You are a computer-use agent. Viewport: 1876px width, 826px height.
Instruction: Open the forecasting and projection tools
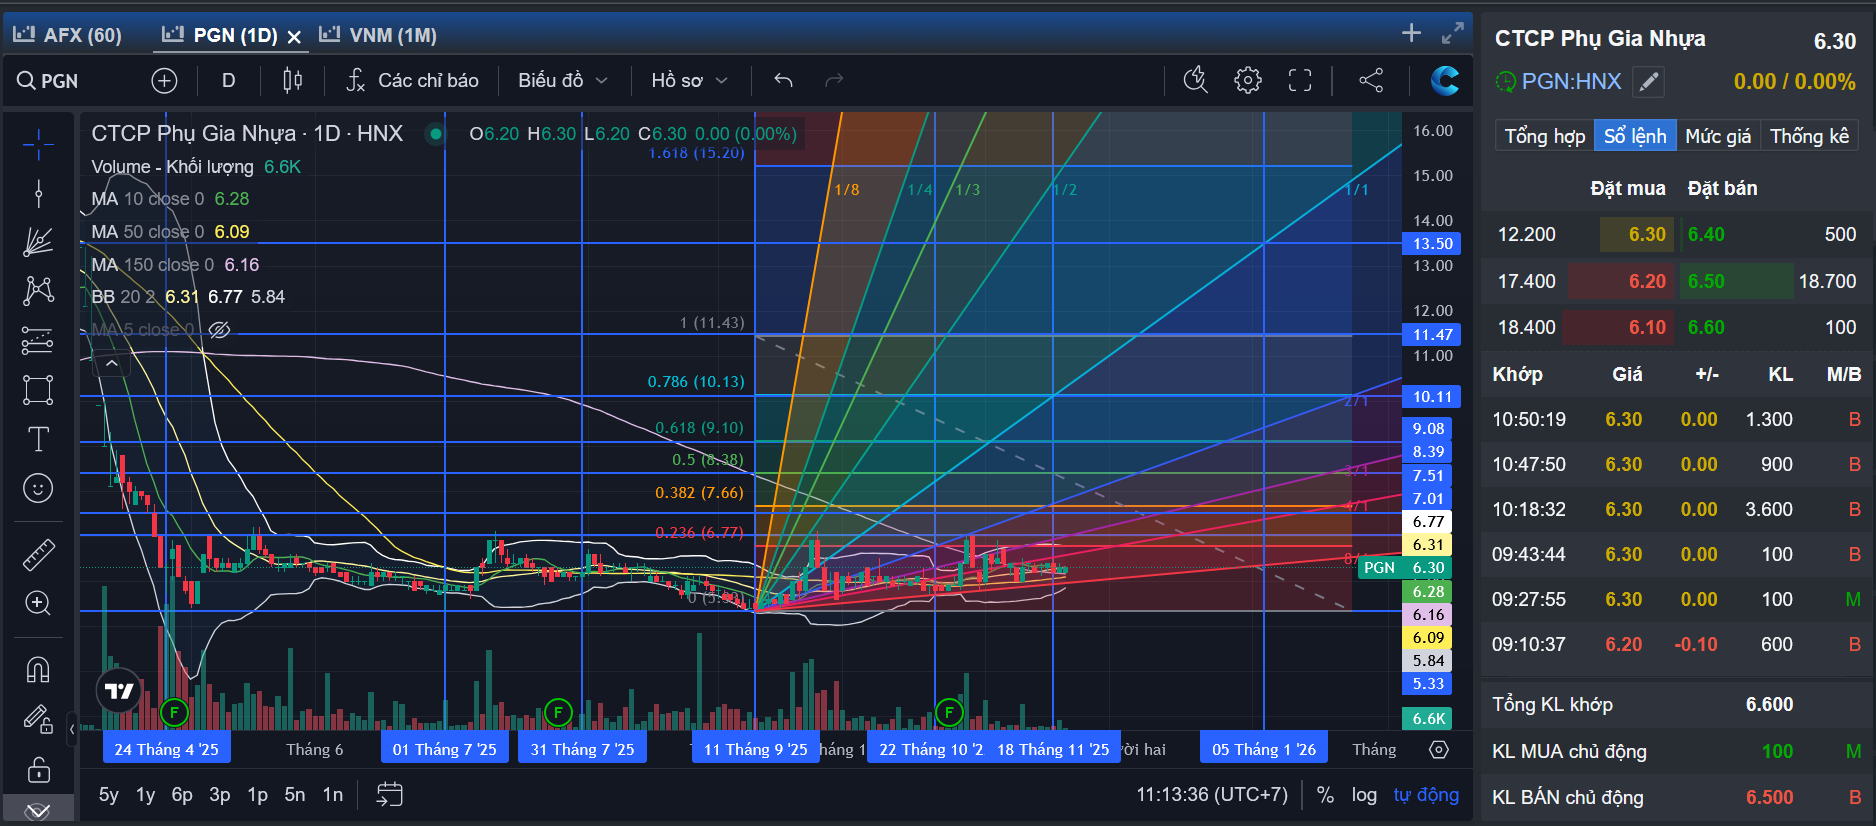(38, 340)
